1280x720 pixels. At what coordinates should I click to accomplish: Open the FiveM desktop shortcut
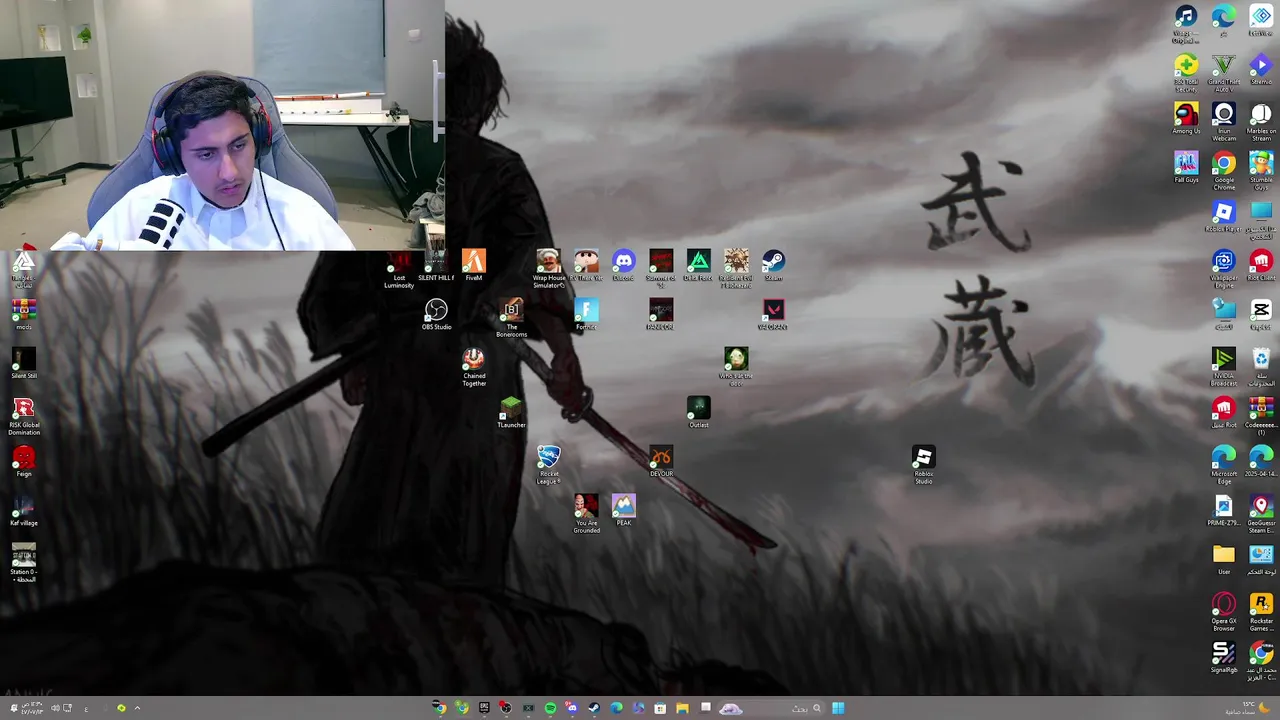click(x=474, y=265)
